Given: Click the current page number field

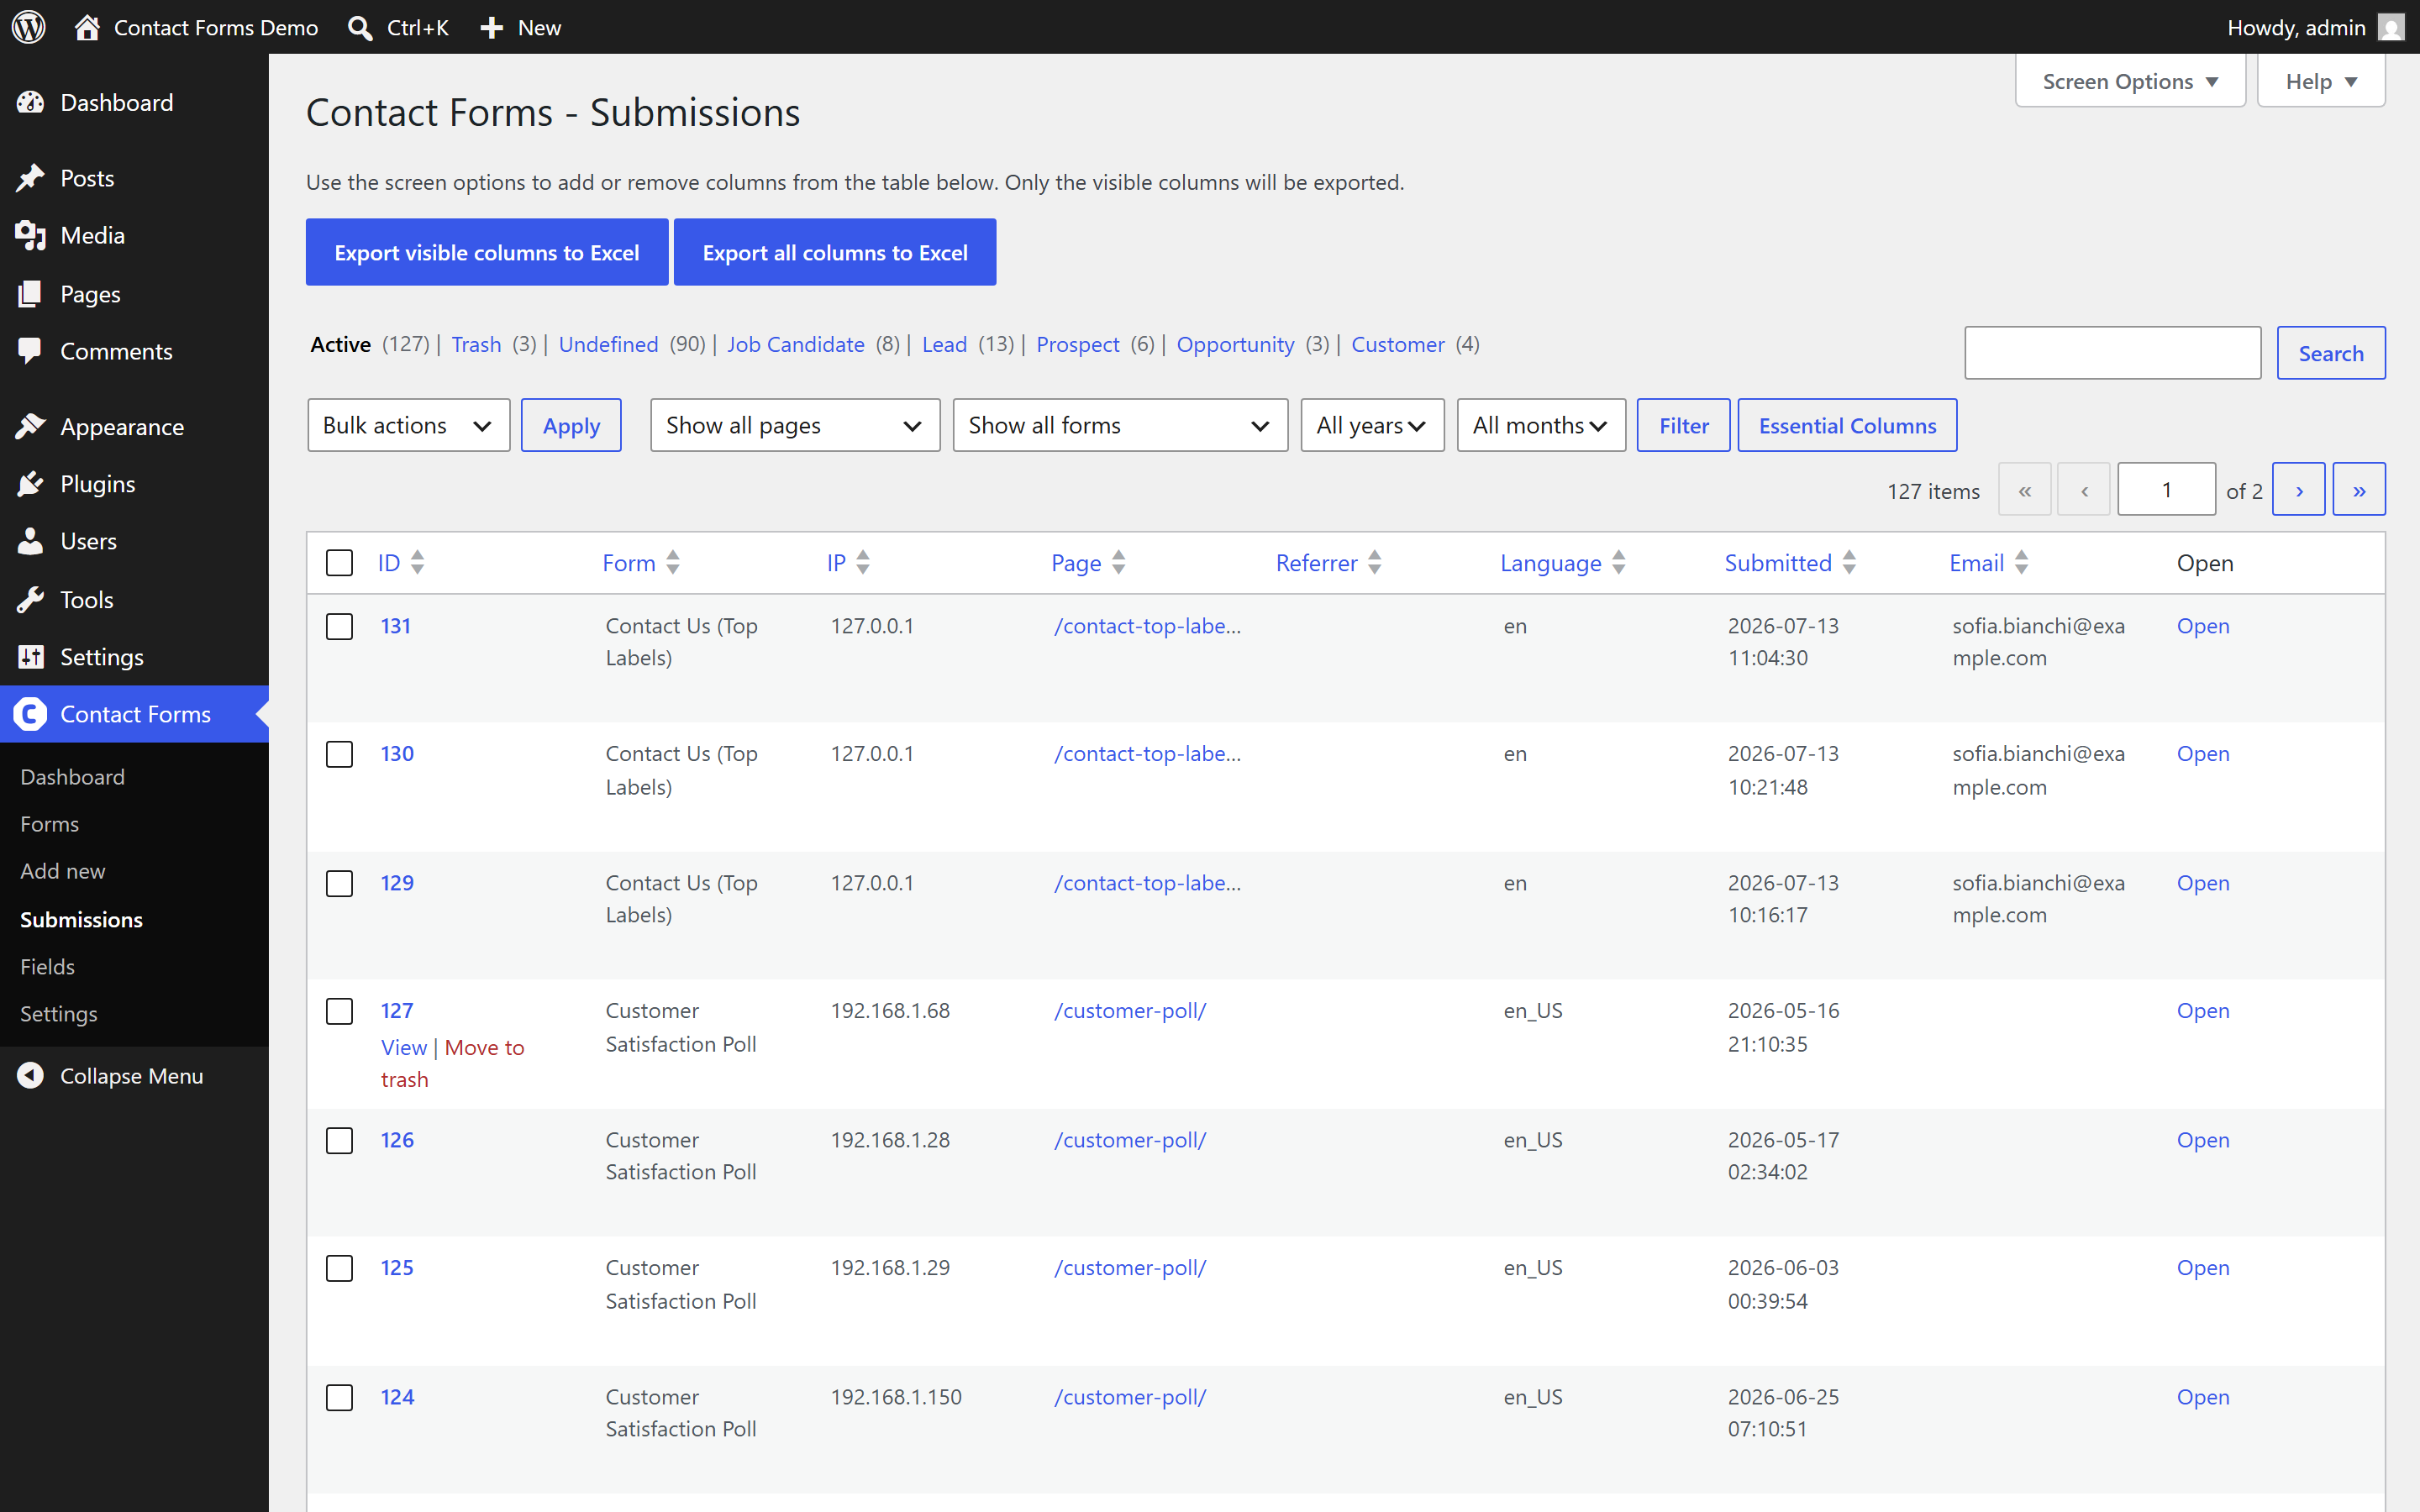Looking at the screenshot, I should point(2166,490).
